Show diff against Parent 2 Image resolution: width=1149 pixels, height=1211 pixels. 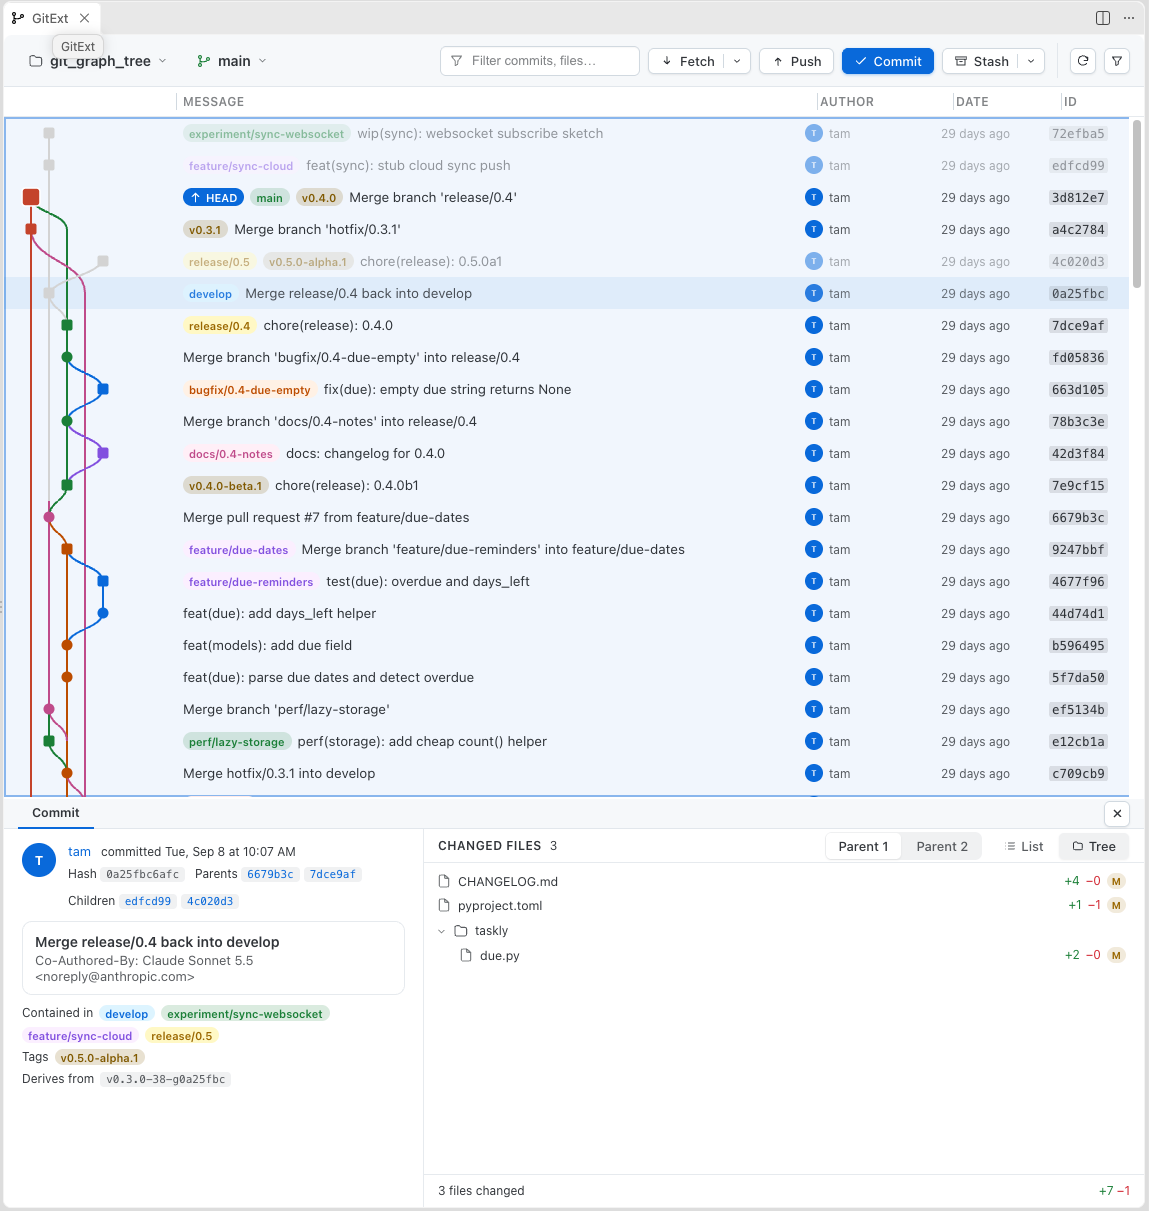pos(942,846)
